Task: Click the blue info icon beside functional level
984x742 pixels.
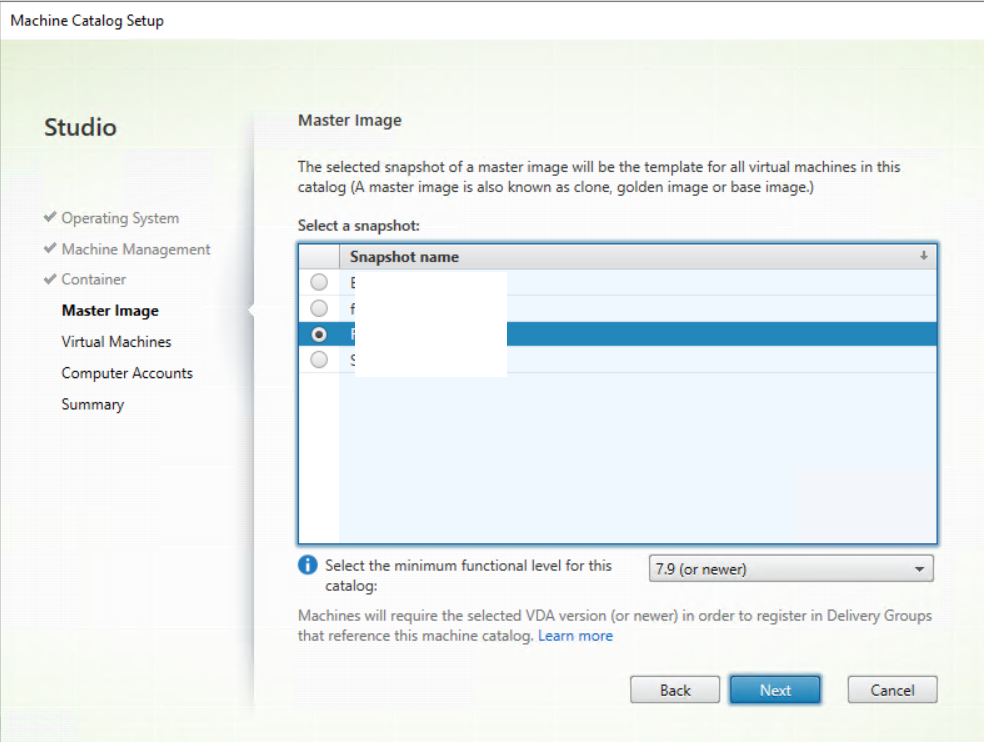Action: pos(308,566)
